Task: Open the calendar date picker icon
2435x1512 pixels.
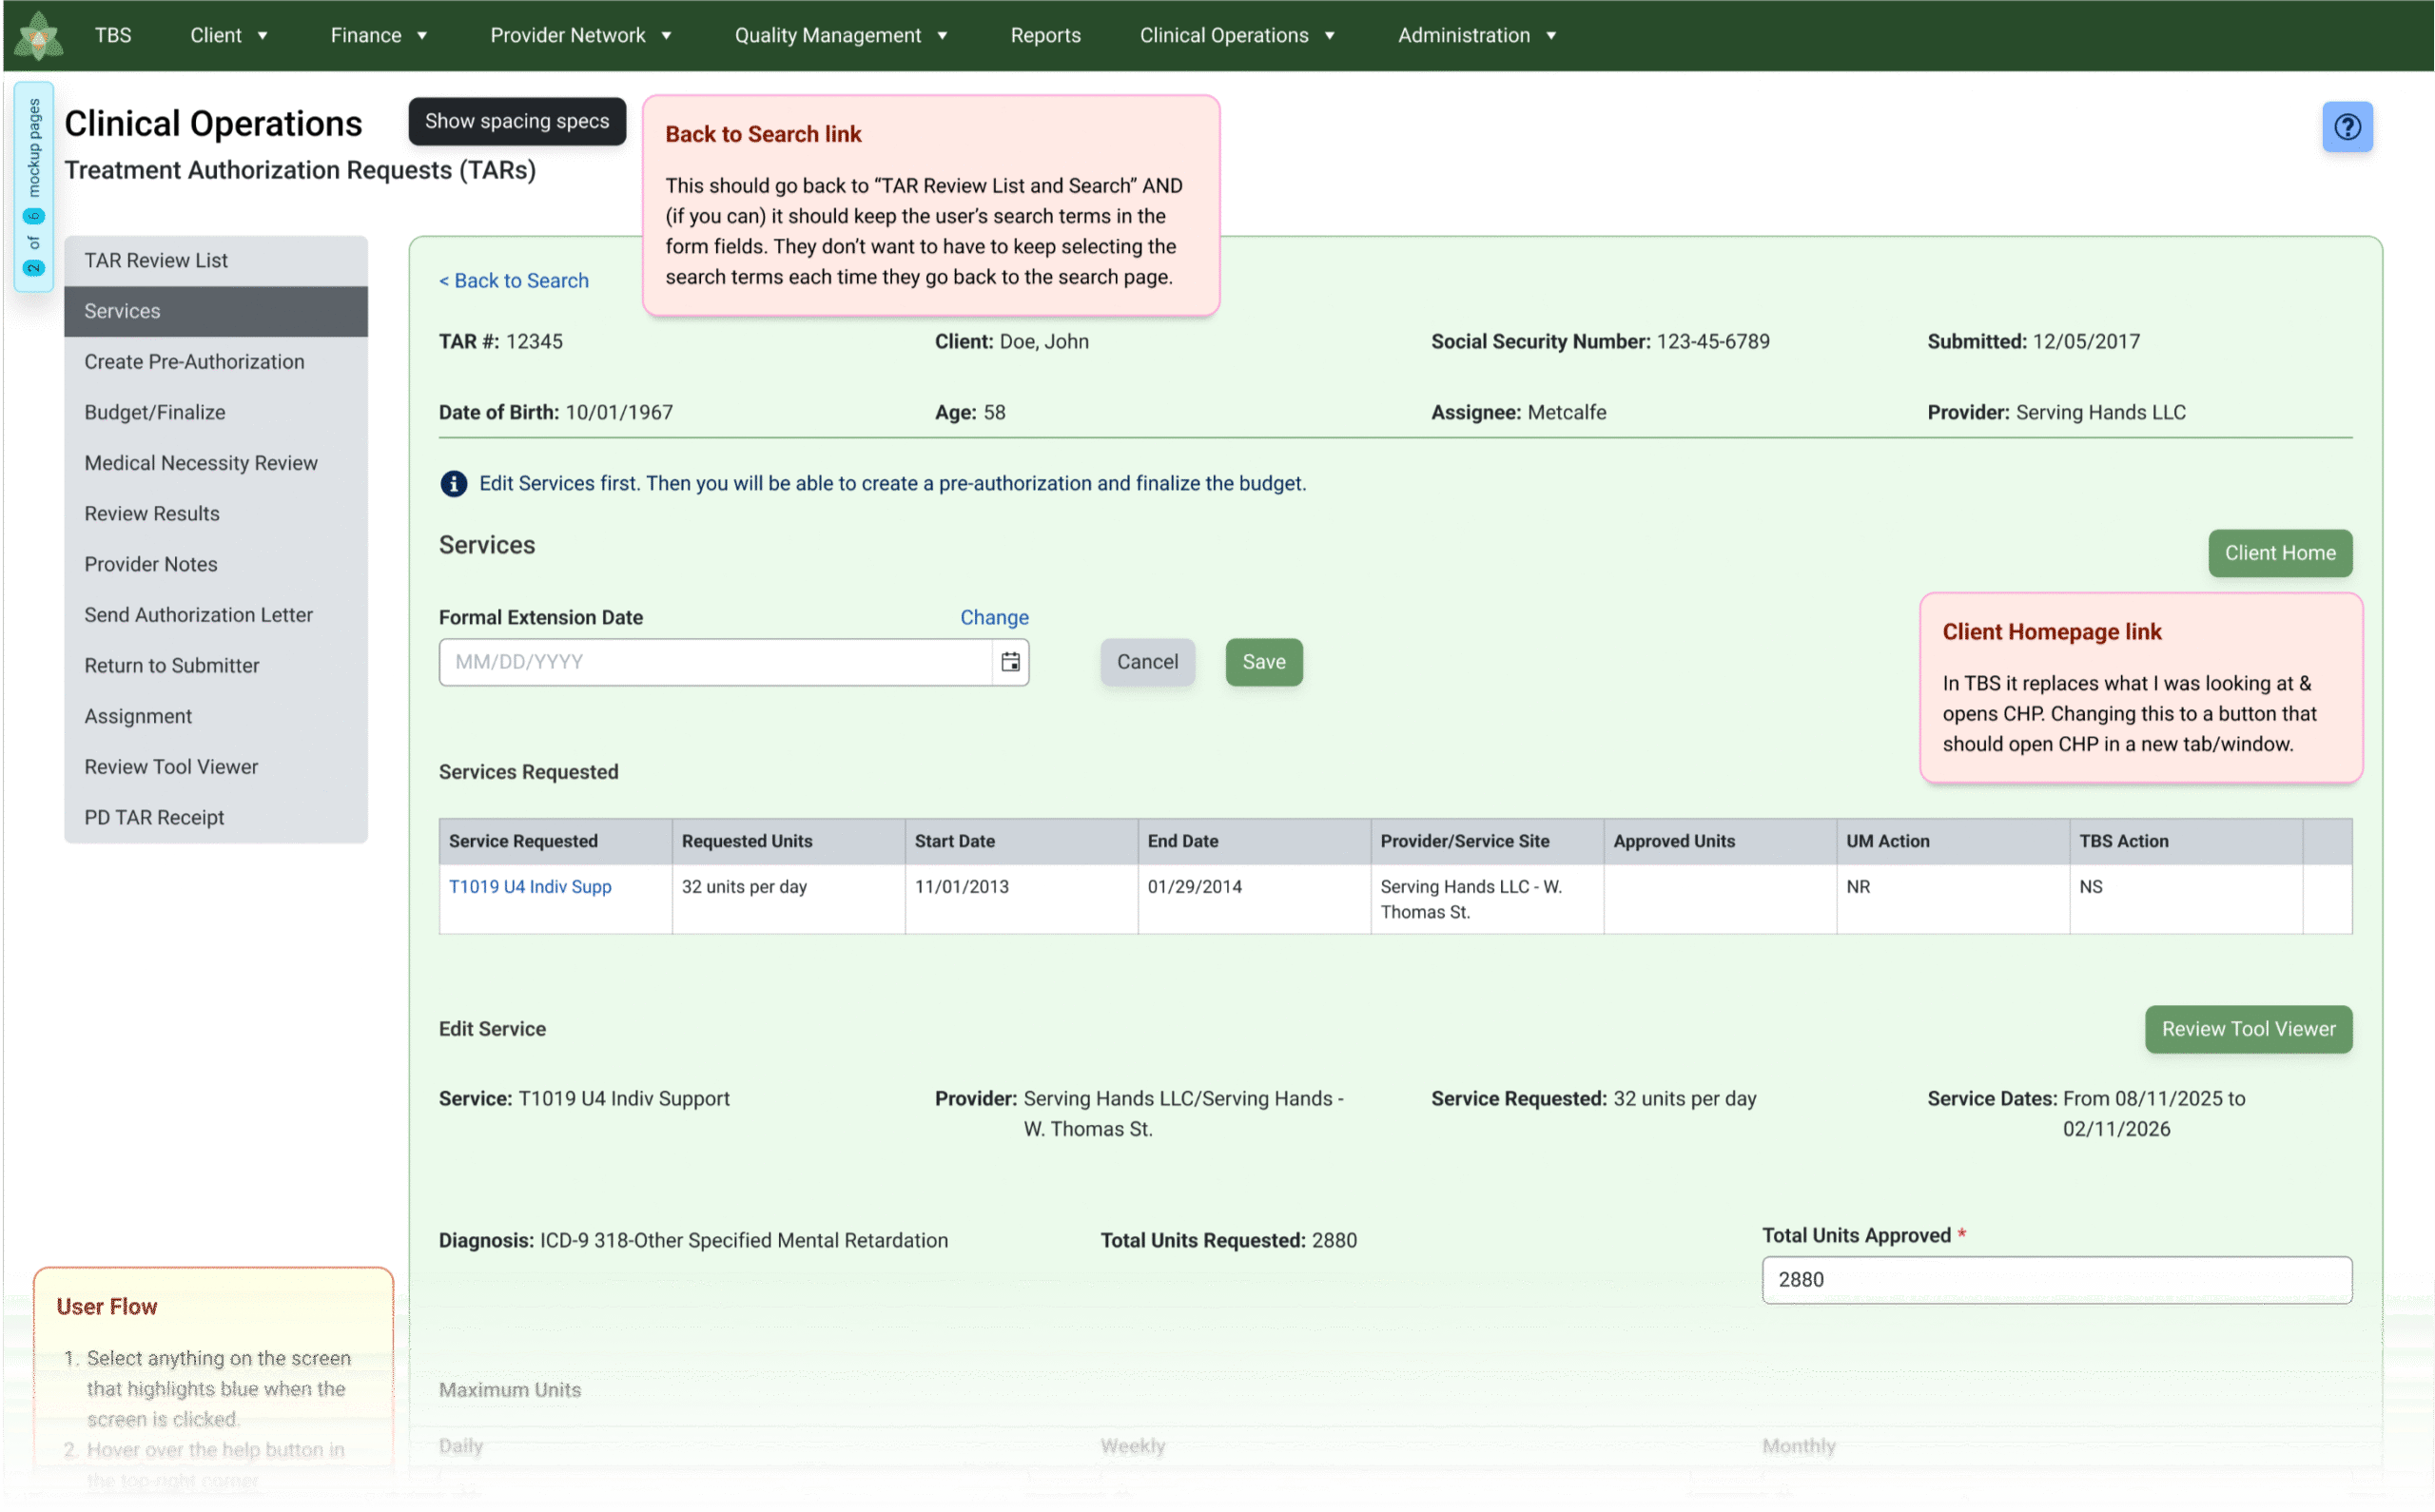Action: pyautogui.click(x=1010, y=662)
